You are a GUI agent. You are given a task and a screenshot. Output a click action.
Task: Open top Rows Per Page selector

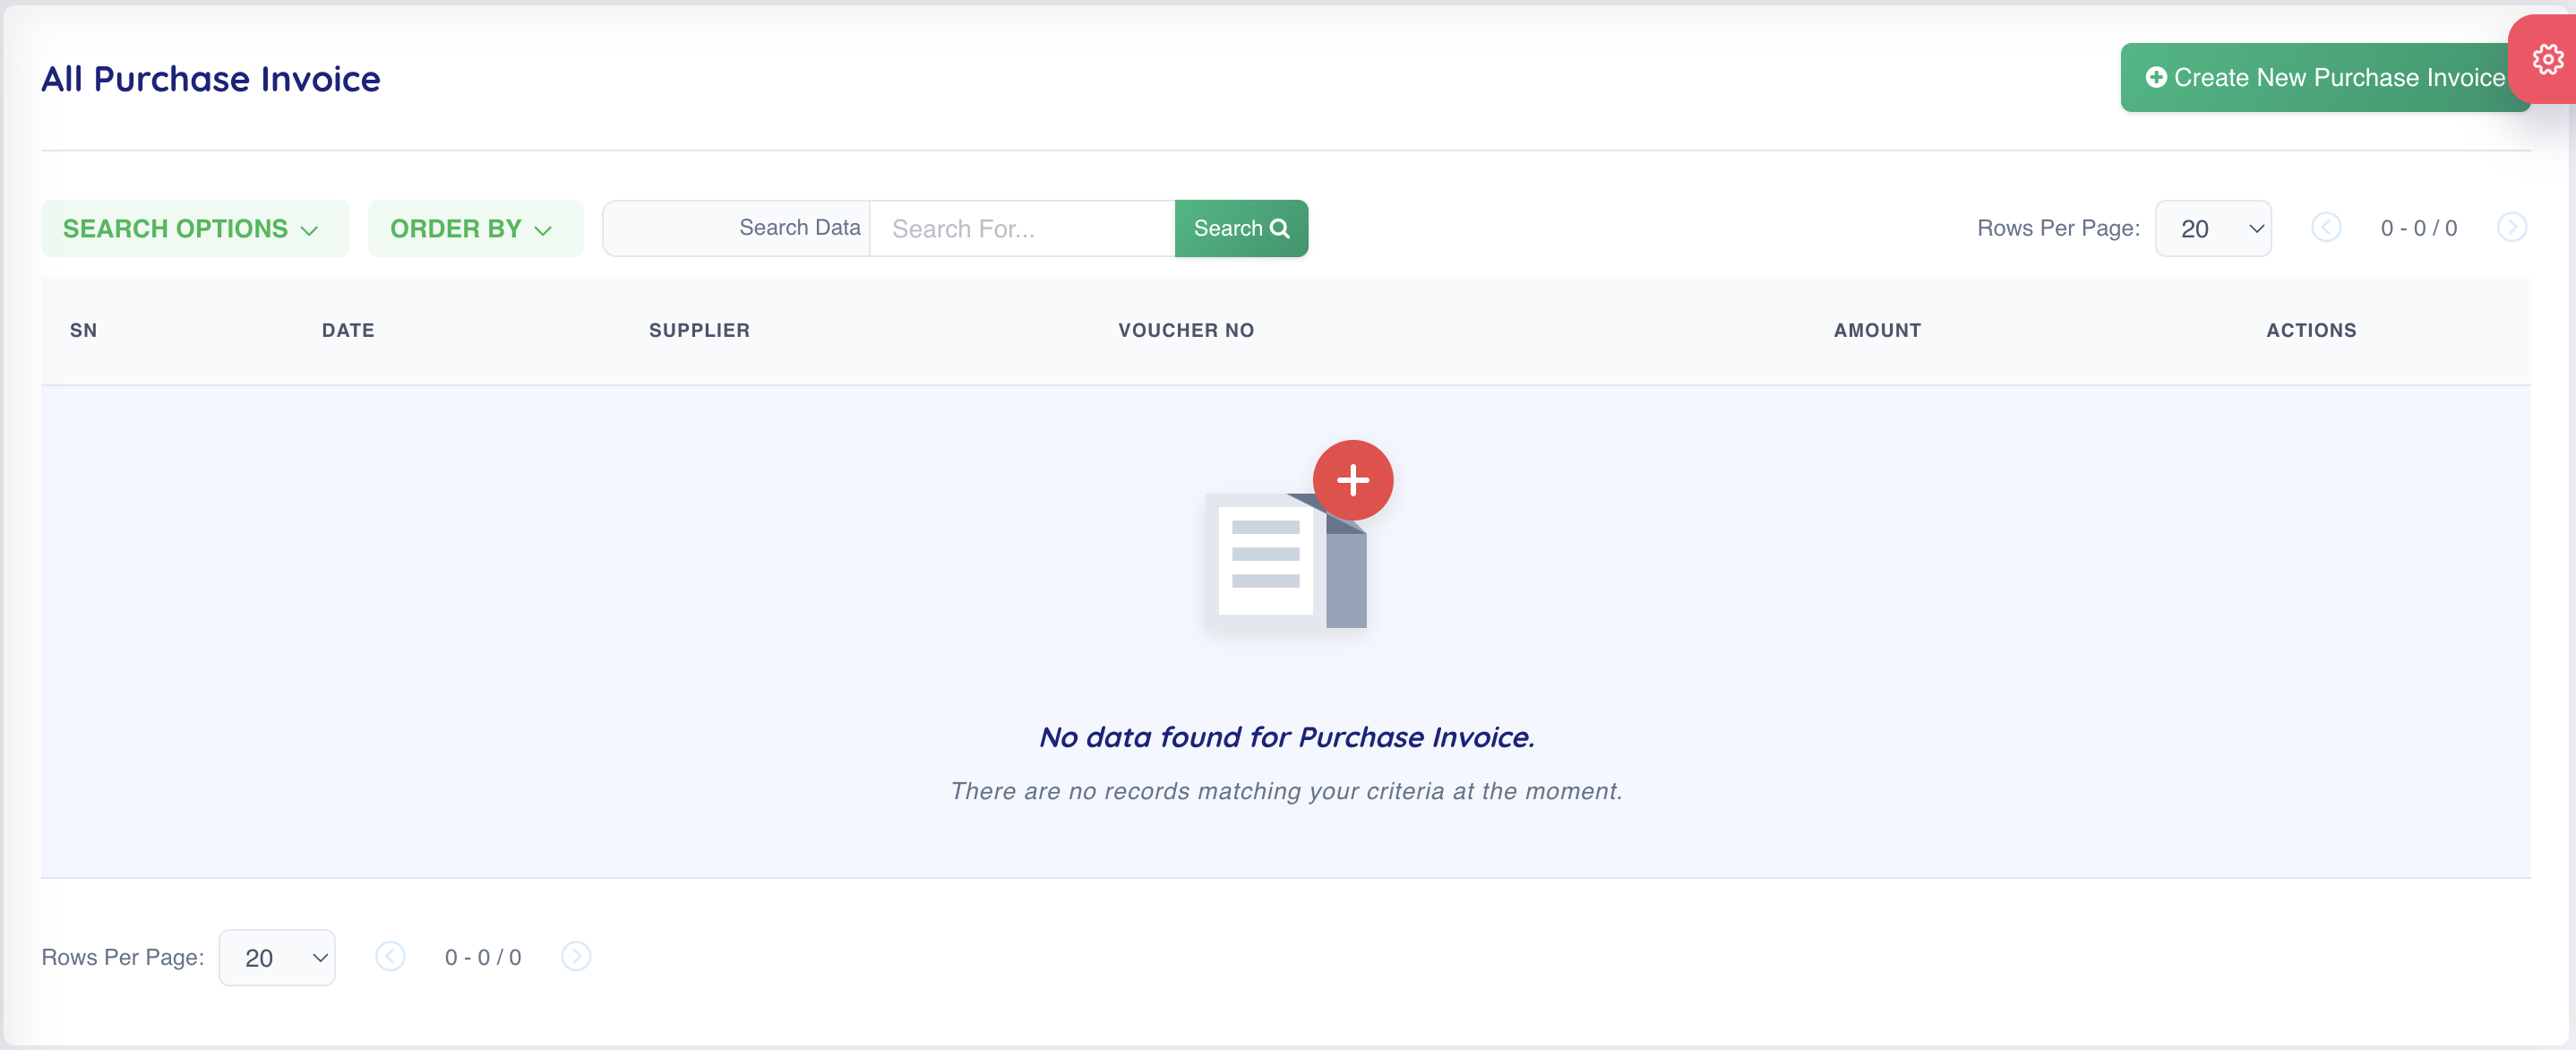(x=2212, y=228)
